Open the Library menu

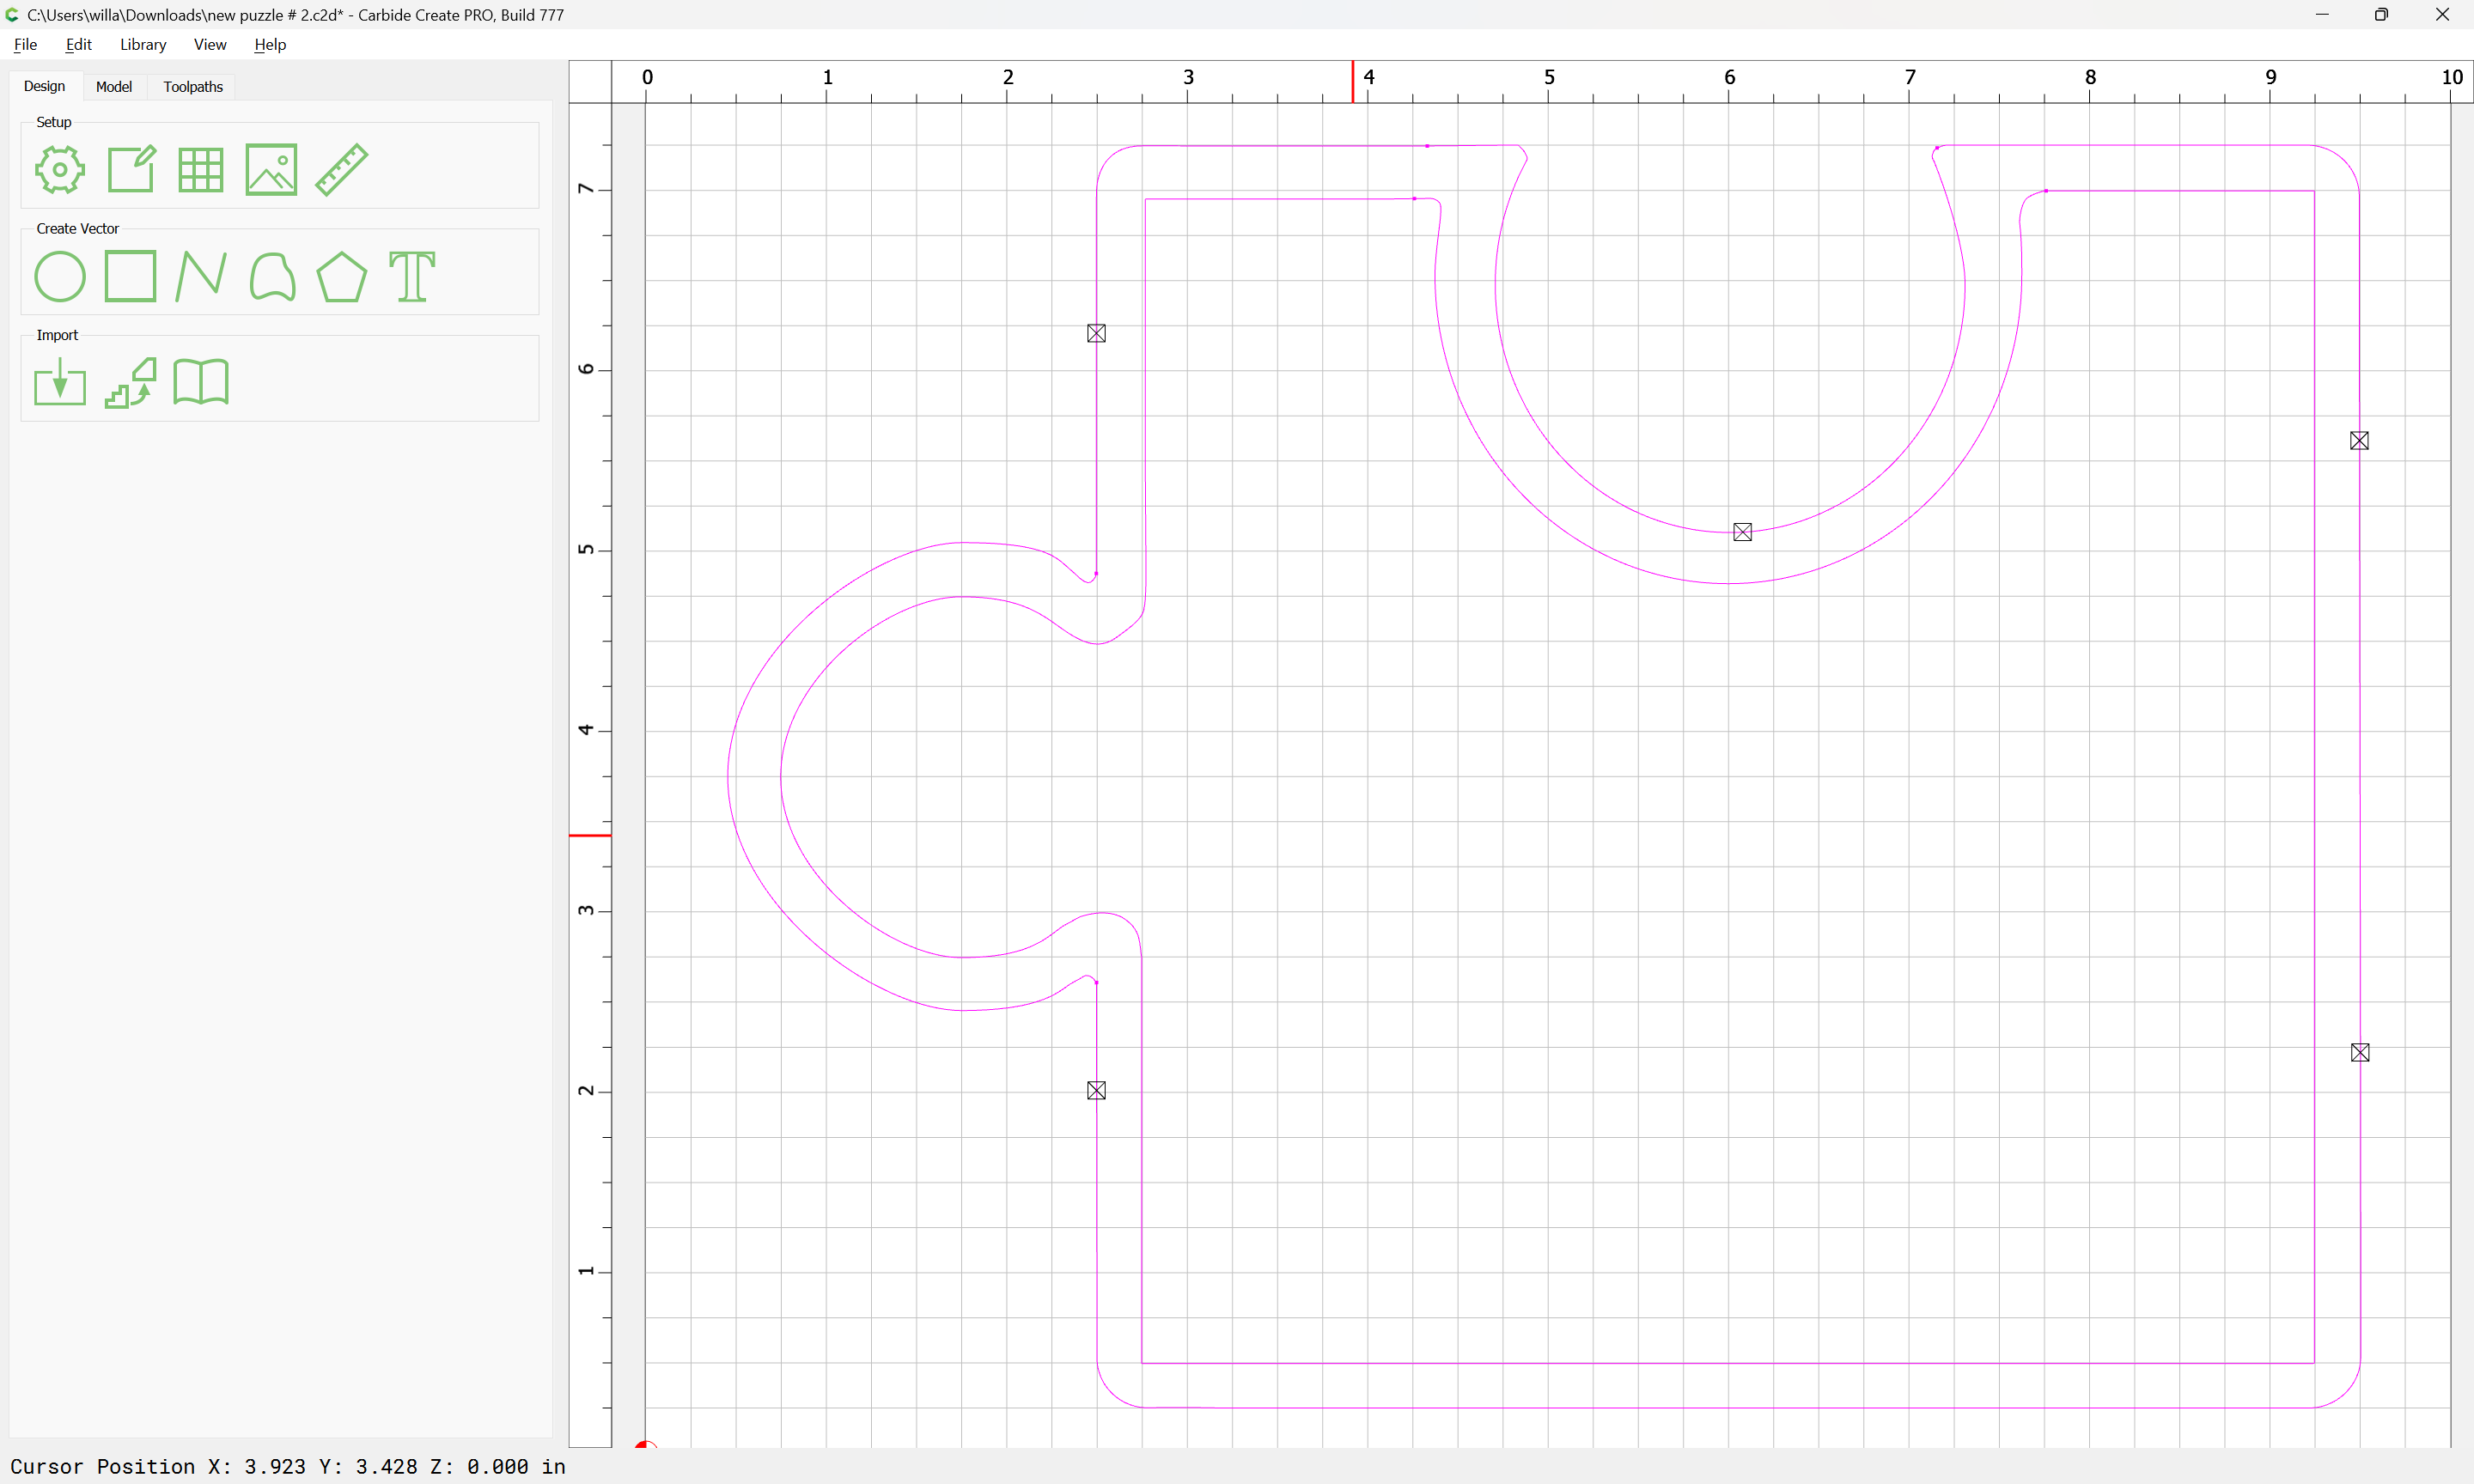[x=143, y=44]
